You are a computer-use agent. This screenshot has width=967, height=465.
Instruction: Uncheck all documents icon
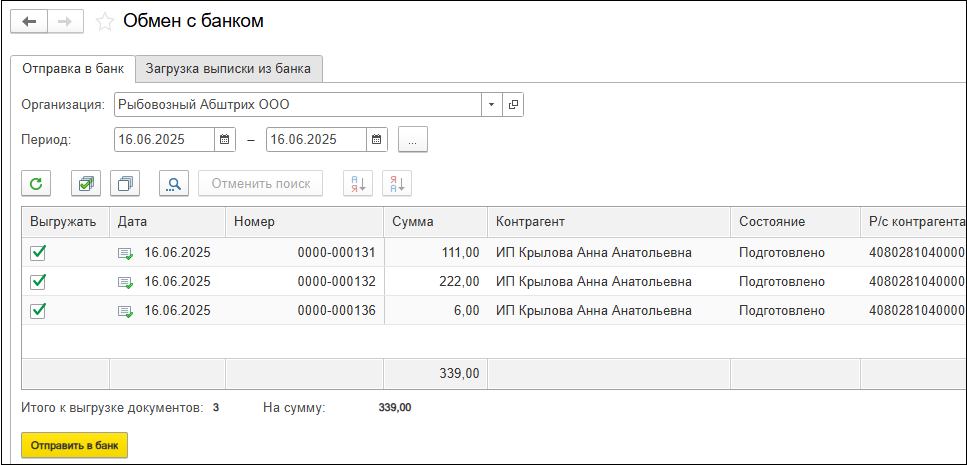pyautogui.click(x=126, y=183)
